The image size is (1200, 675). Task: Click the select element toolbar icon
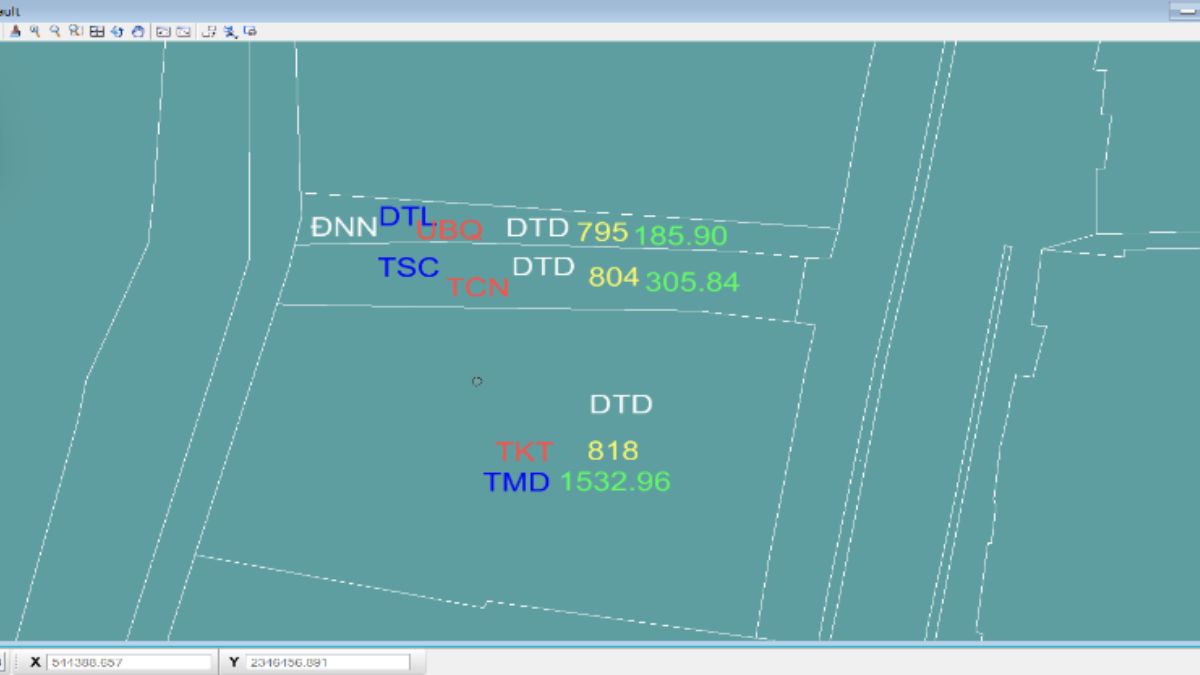click(x=209, y=31)
